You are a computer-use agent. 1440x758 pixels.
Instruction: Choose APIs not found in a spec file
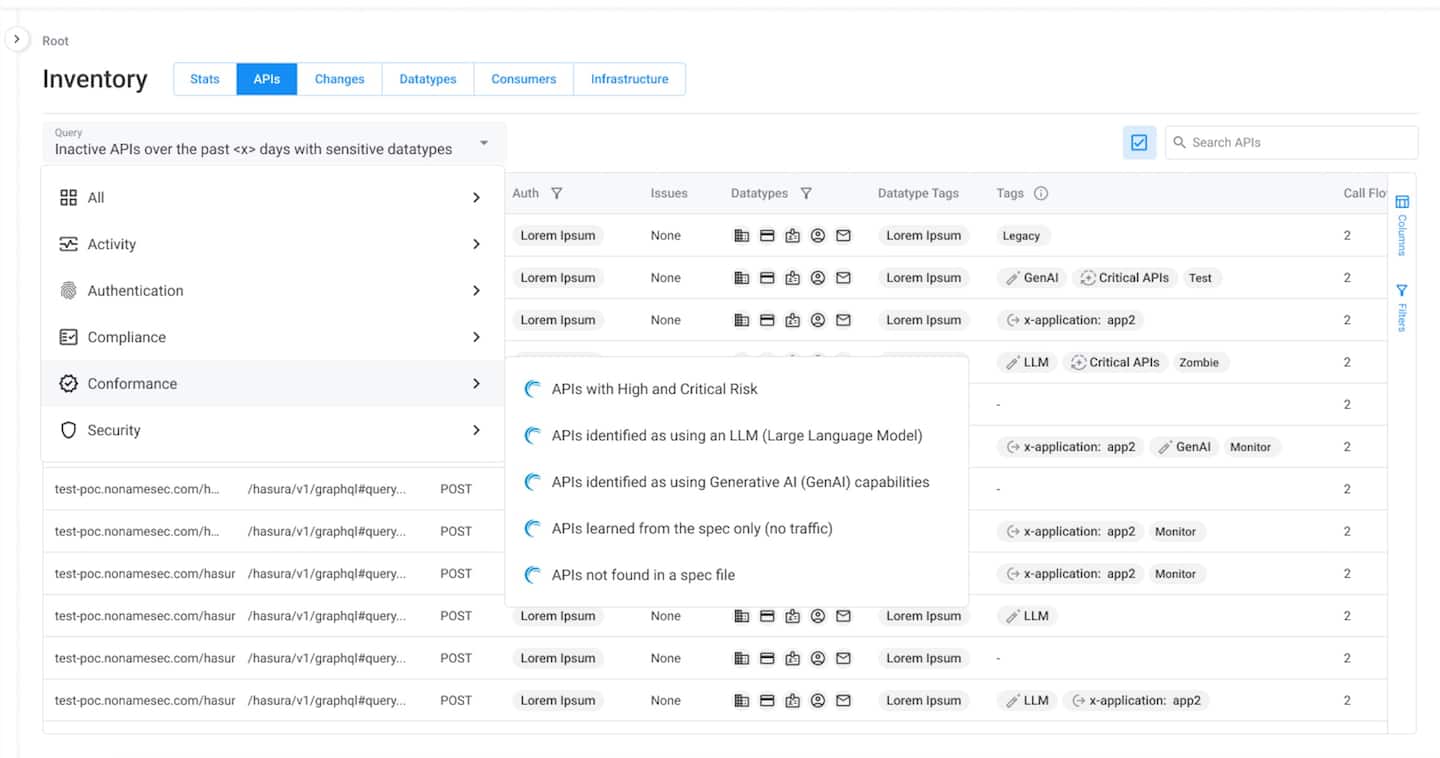point(643,575)
